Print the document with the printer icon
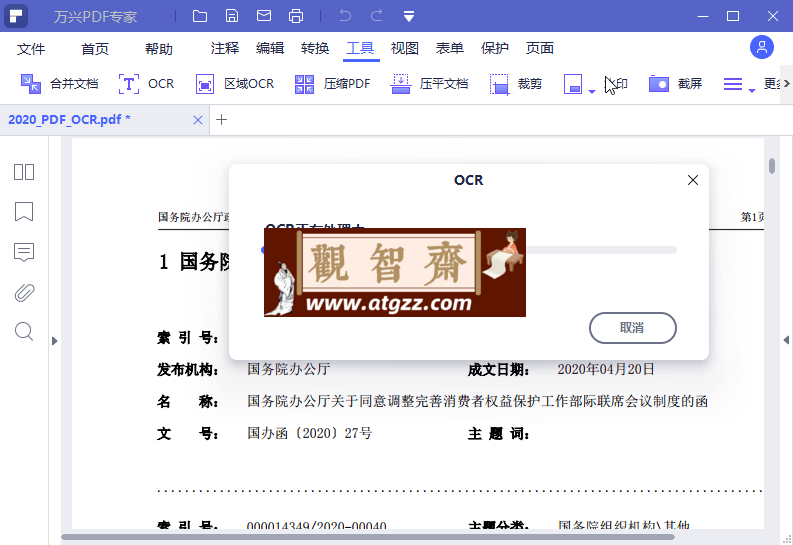Image resolution: width=793 pixels, height=545 pixels. (x=296, y=16)
